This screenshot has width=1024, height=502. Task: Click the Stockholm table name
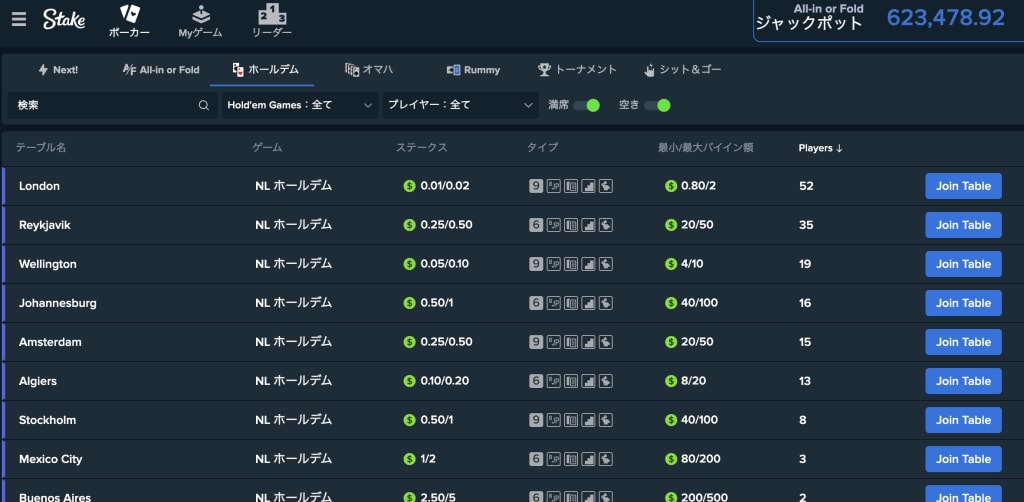[x=47, y=420]
